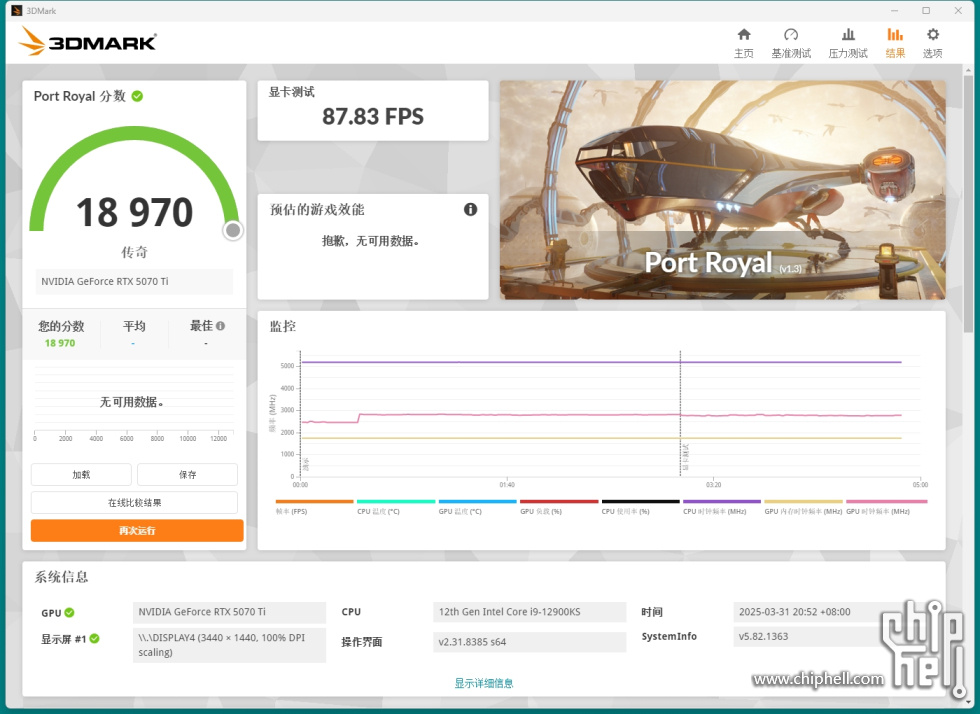
Task: Click the GPU name field in system info
Action: point(229,612)
